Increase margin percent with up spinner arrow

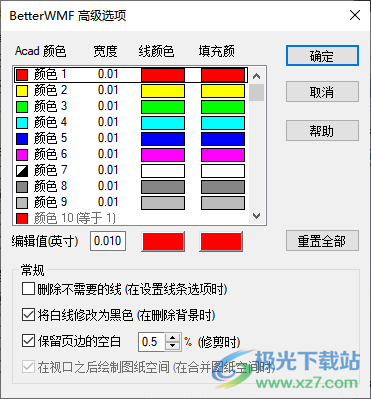pyautogui.click(x=173, y=337)
